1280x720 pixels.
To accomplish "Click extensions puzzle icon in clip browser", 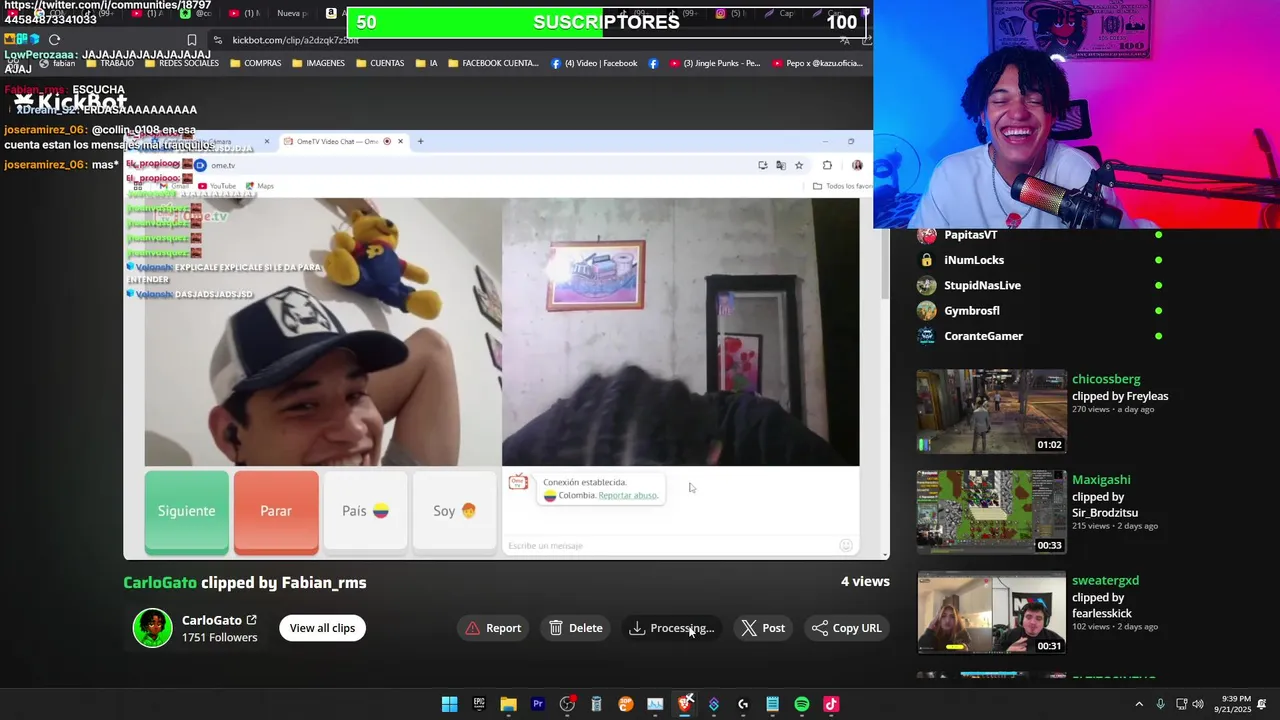I will 827,165.
